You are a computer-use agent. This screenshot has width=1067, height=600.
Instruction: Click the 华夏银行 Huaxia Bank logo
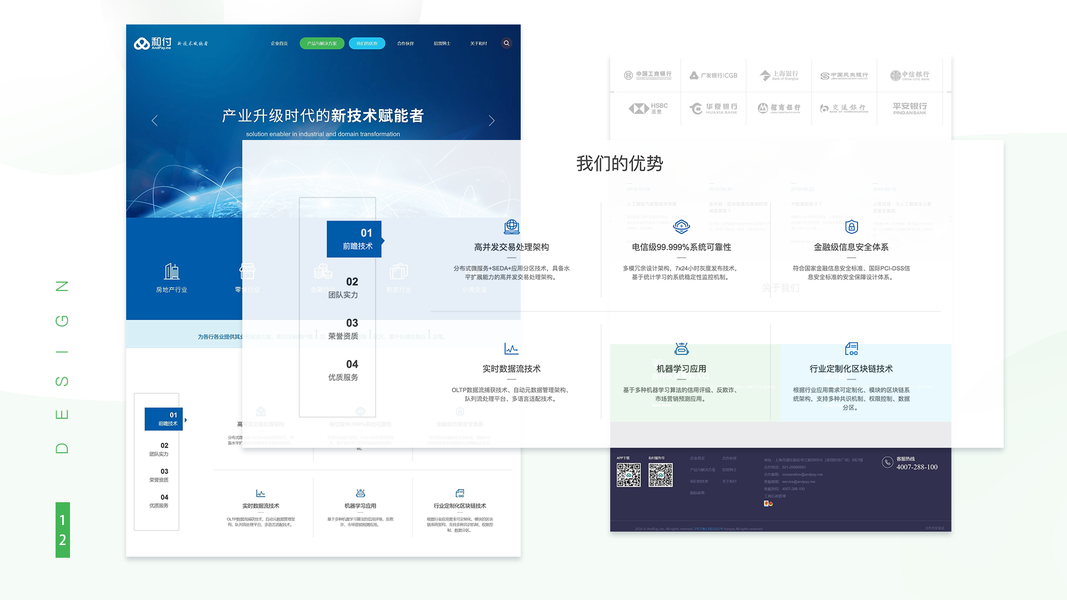coord(713,108)
